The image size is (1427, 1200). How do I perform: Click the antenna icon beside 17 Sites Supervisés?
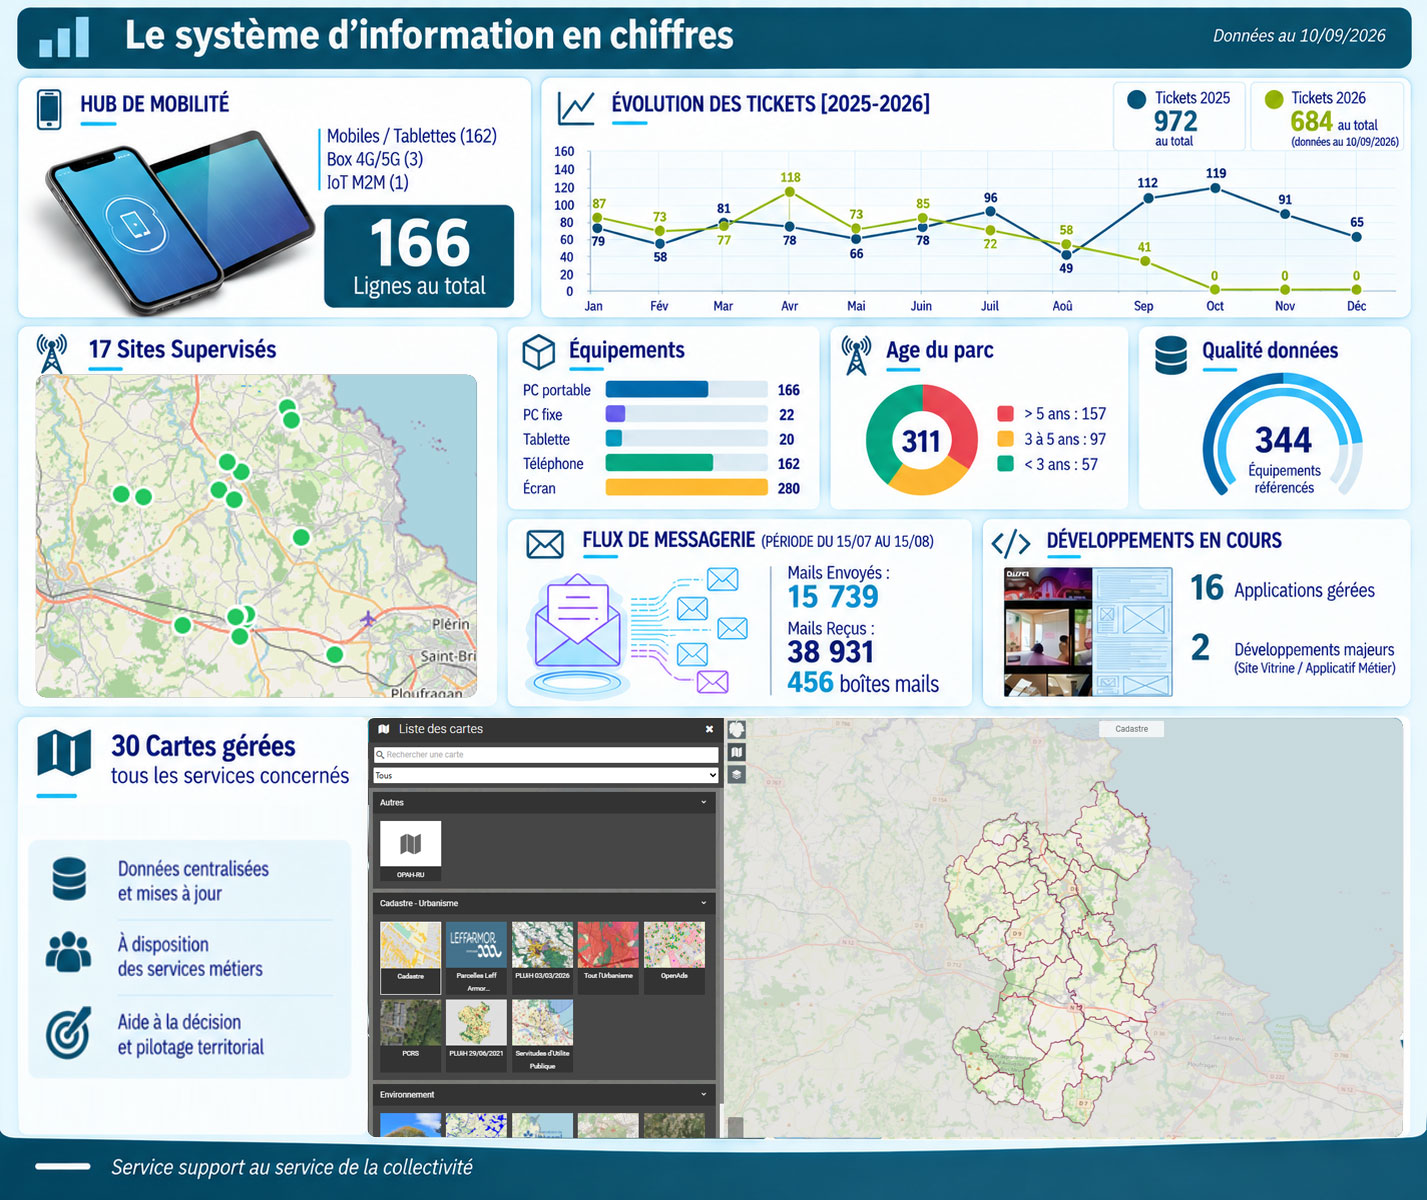[x=51, y=354]
